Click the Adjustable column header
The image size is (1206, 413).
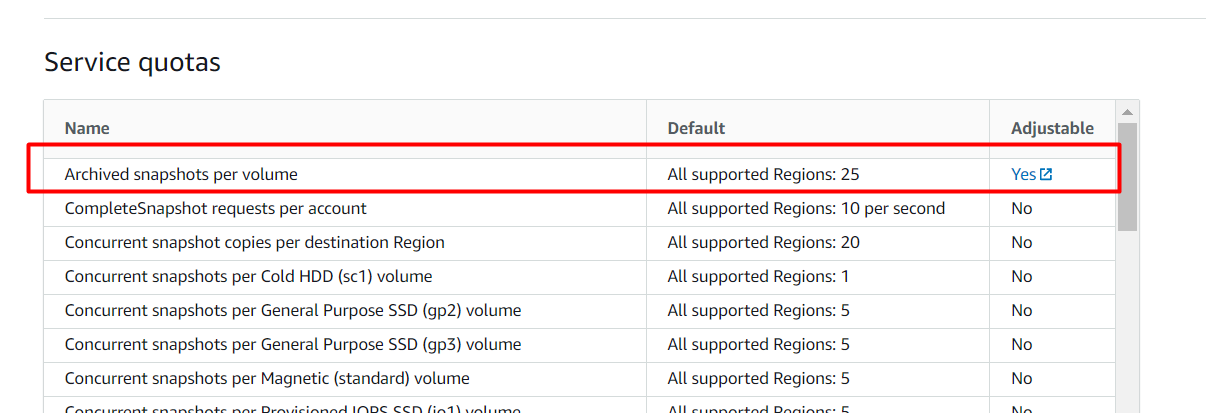[x=1052, y=128]
